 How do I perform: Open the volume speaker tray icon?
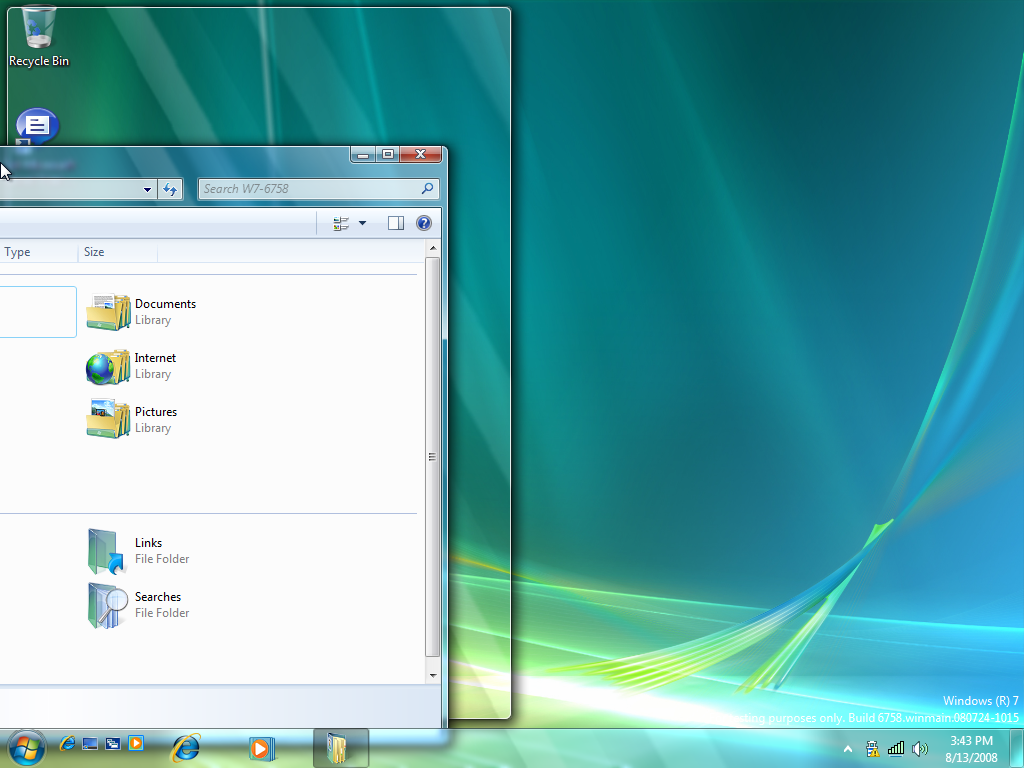(x=919, y=748)
